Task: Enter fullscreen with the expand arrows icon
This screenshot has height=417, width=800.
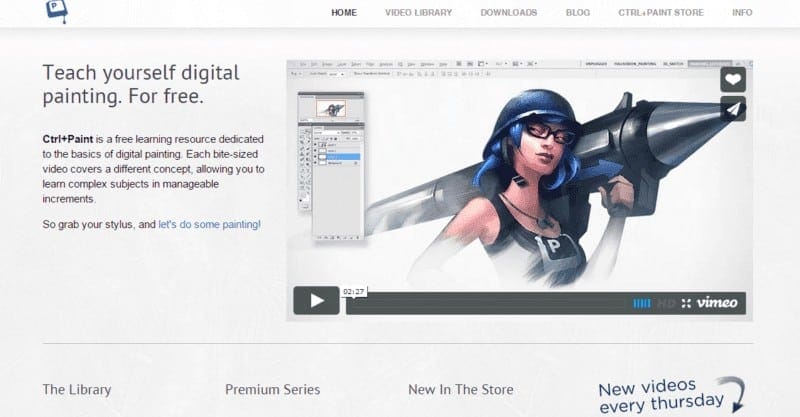Action: point(686,303)
